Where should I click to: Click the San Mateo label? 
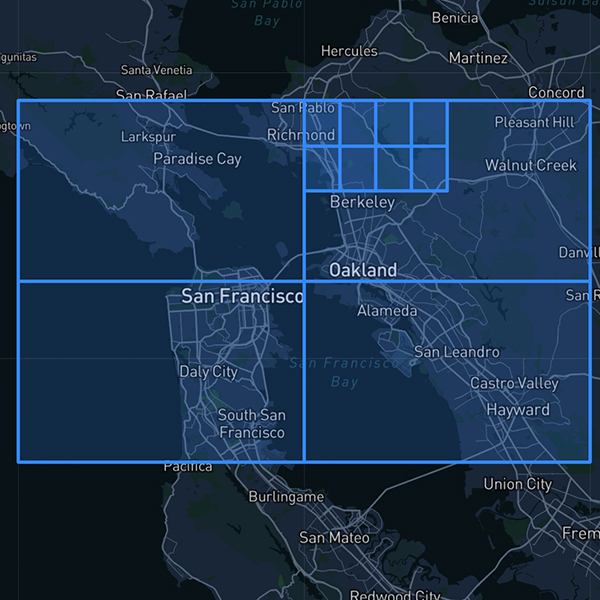334,538
